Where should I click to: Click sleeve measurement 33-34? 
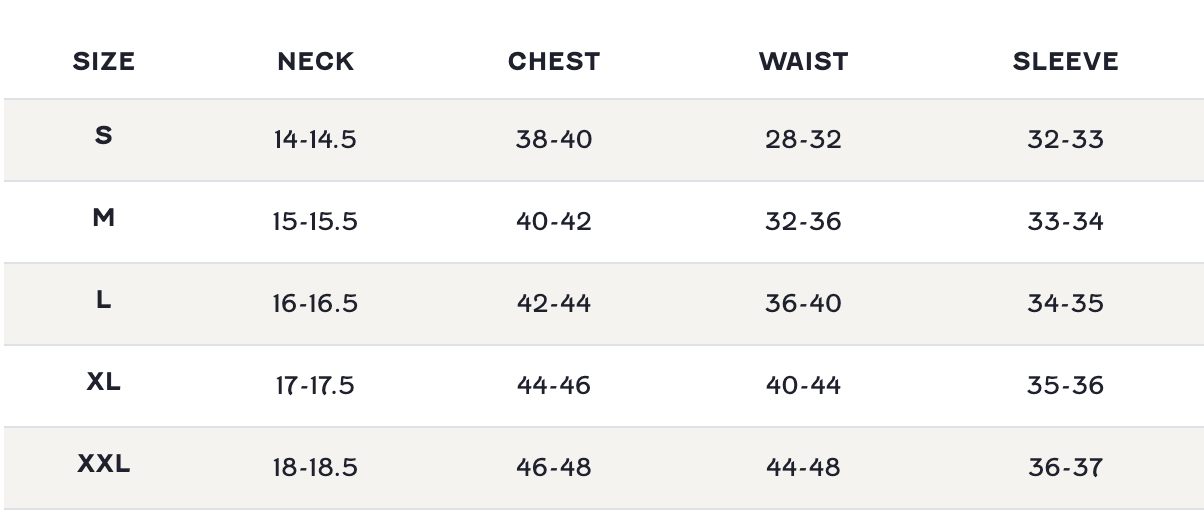[1065, 221]
